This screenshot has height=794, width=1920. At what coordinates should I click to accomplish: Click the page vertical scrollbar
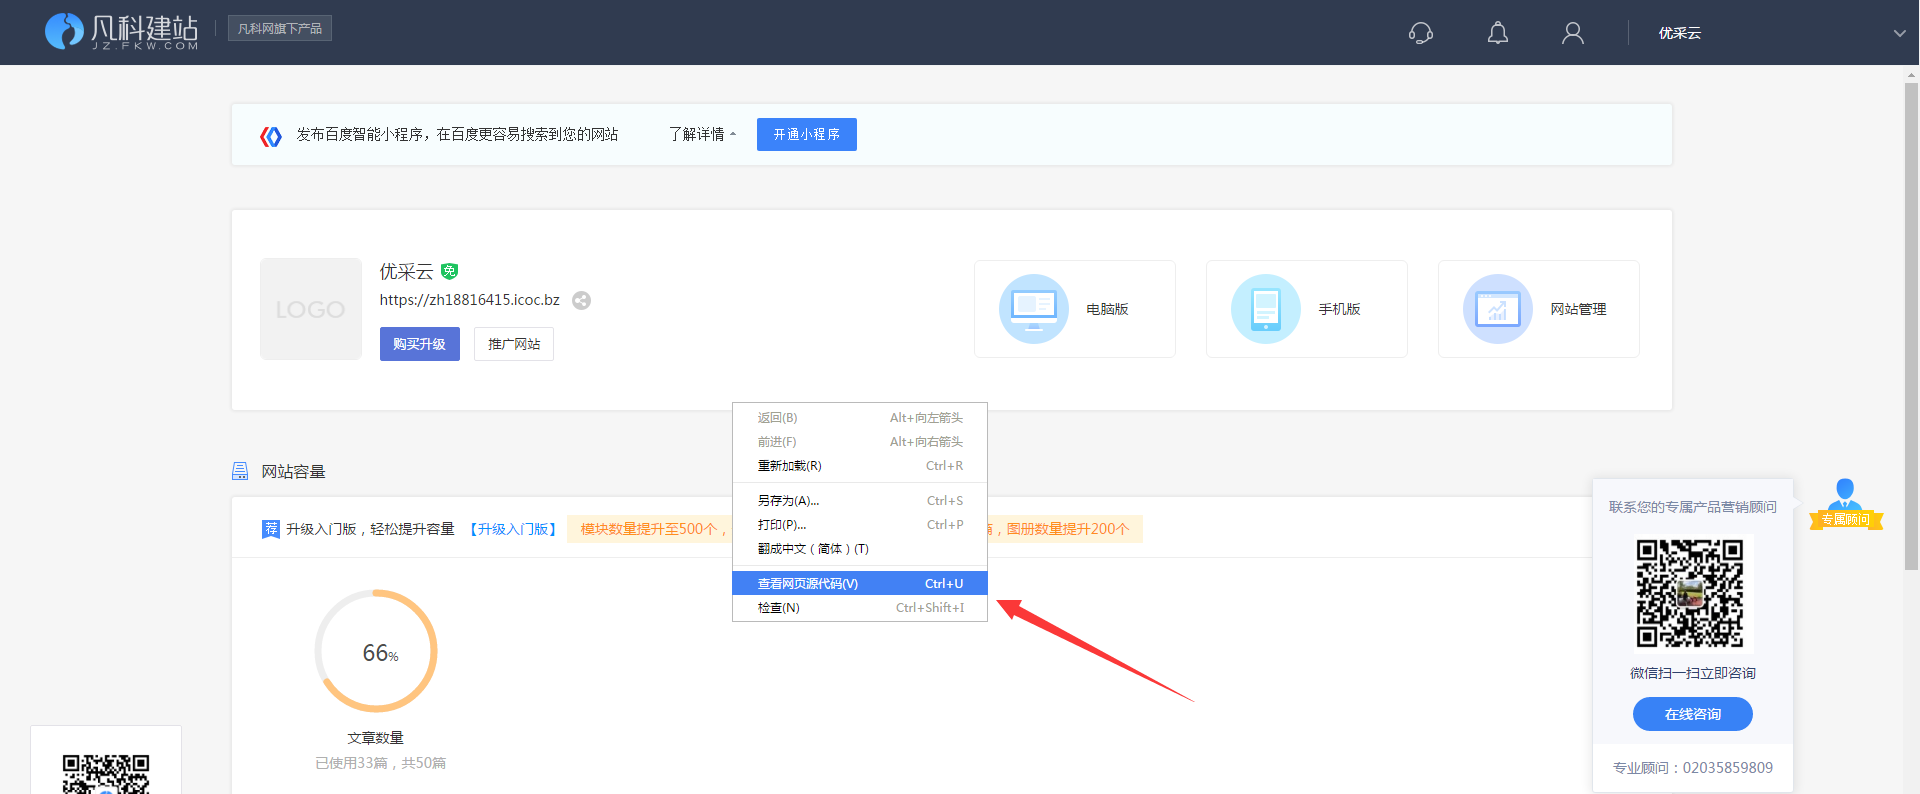click(x=1911, y=326)
